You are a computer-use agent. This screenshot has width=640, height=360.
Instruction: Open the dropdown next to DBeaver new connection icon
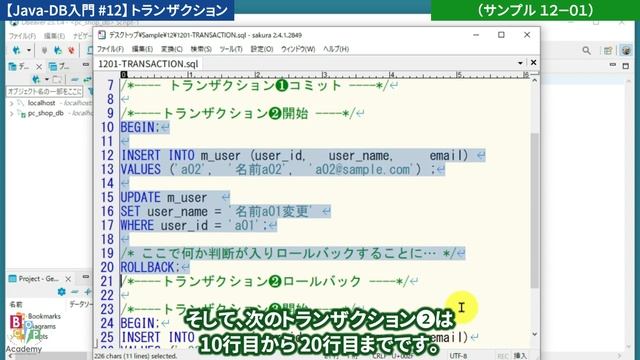pos(29,51)
